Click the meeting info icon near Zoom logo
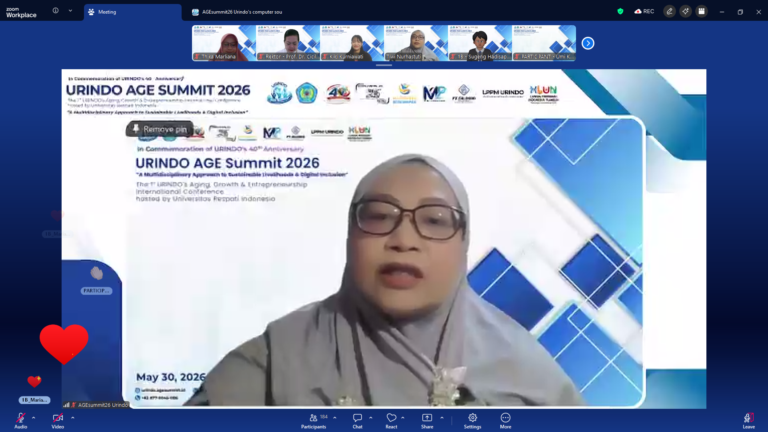This screenshot has height=432, width=768. coord(55,11)
